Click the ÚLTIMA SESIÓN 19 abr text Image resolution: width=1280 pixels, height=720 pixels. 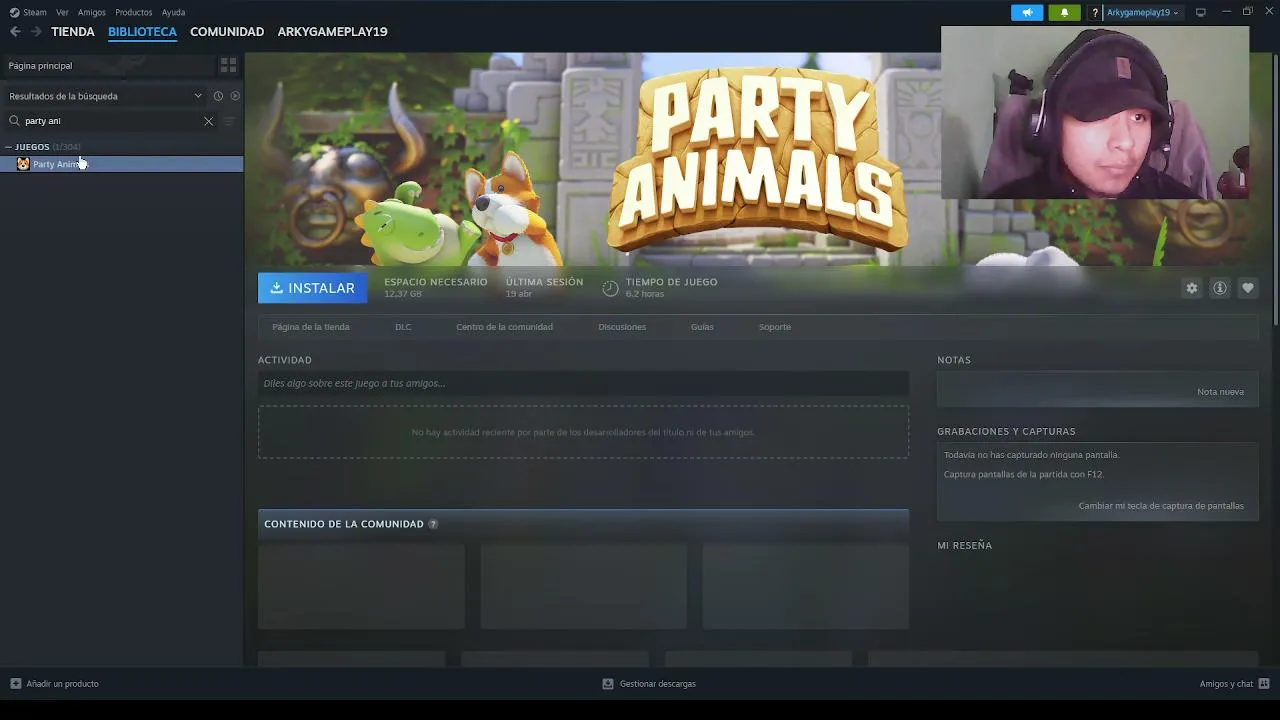pos(544,288)
